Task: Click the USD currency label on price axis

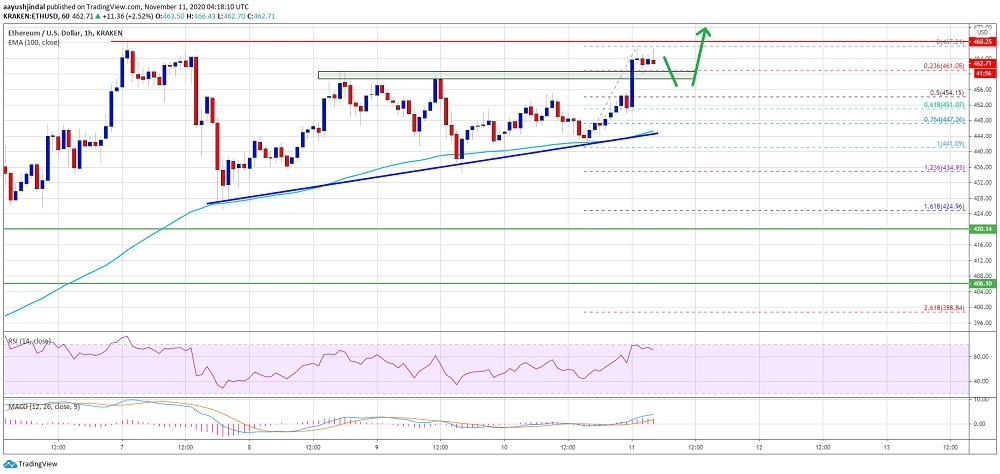Action: coord(981,32)
